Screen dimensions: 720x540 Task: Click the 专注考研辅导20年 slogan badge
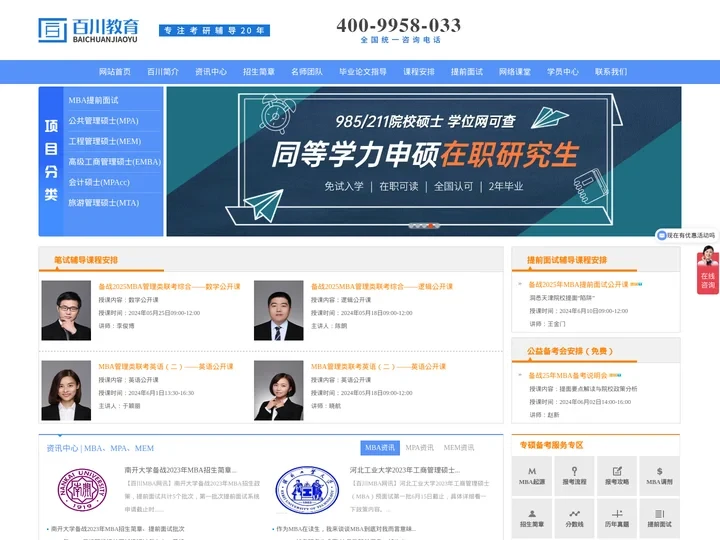(x=214, y=30)
